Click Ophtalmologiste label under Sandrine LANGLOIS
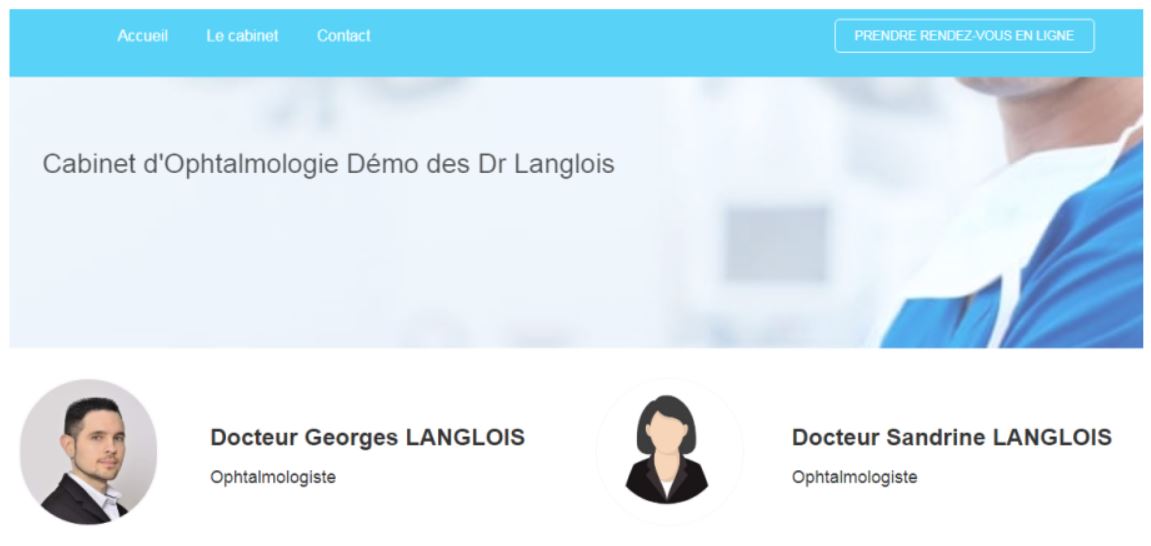The image size is (1151, 546). (x=854, y=477)
